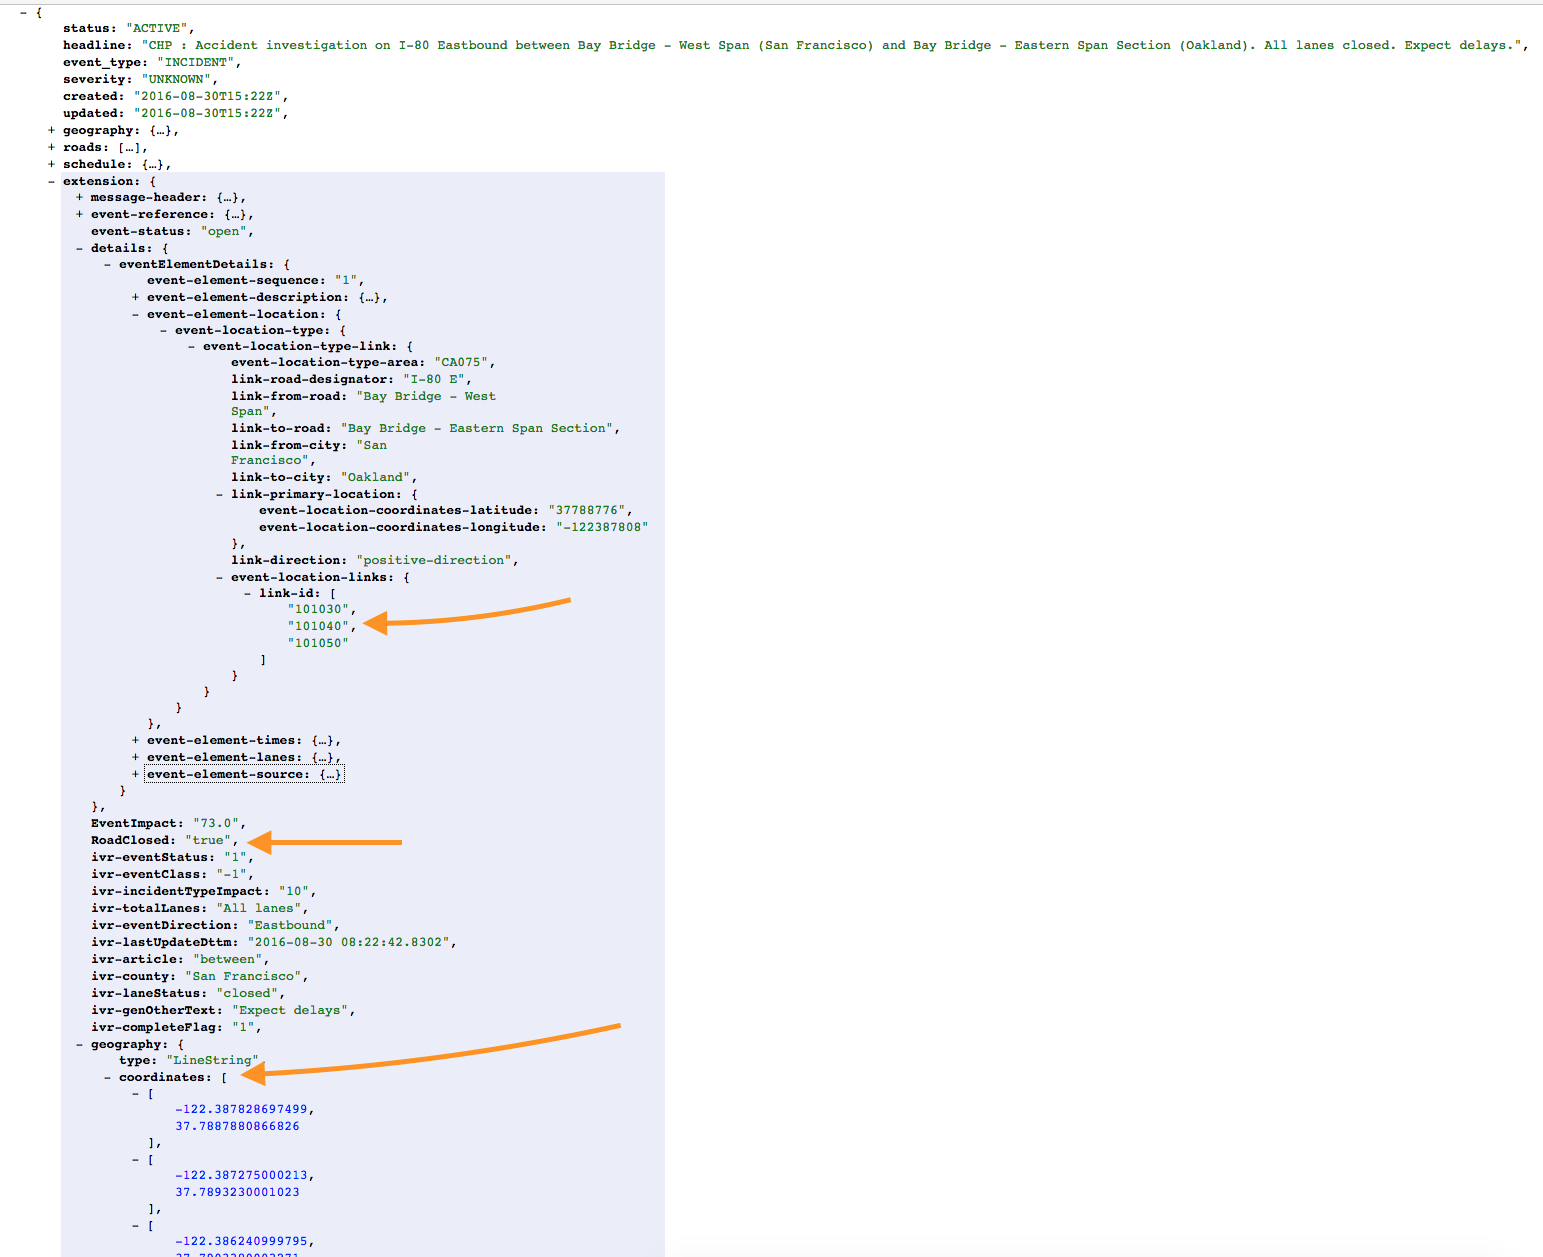Click coordinate value 37.7893230001023
This screenshot has width=1543, height=1257.
click(237, 1193)
